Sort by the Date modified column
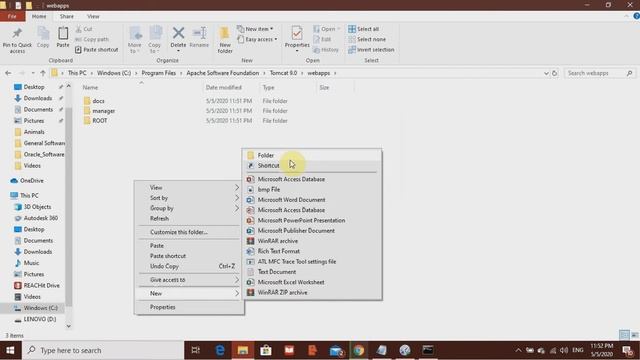This screenshot has height=360, width=640. tap(224, 87)
